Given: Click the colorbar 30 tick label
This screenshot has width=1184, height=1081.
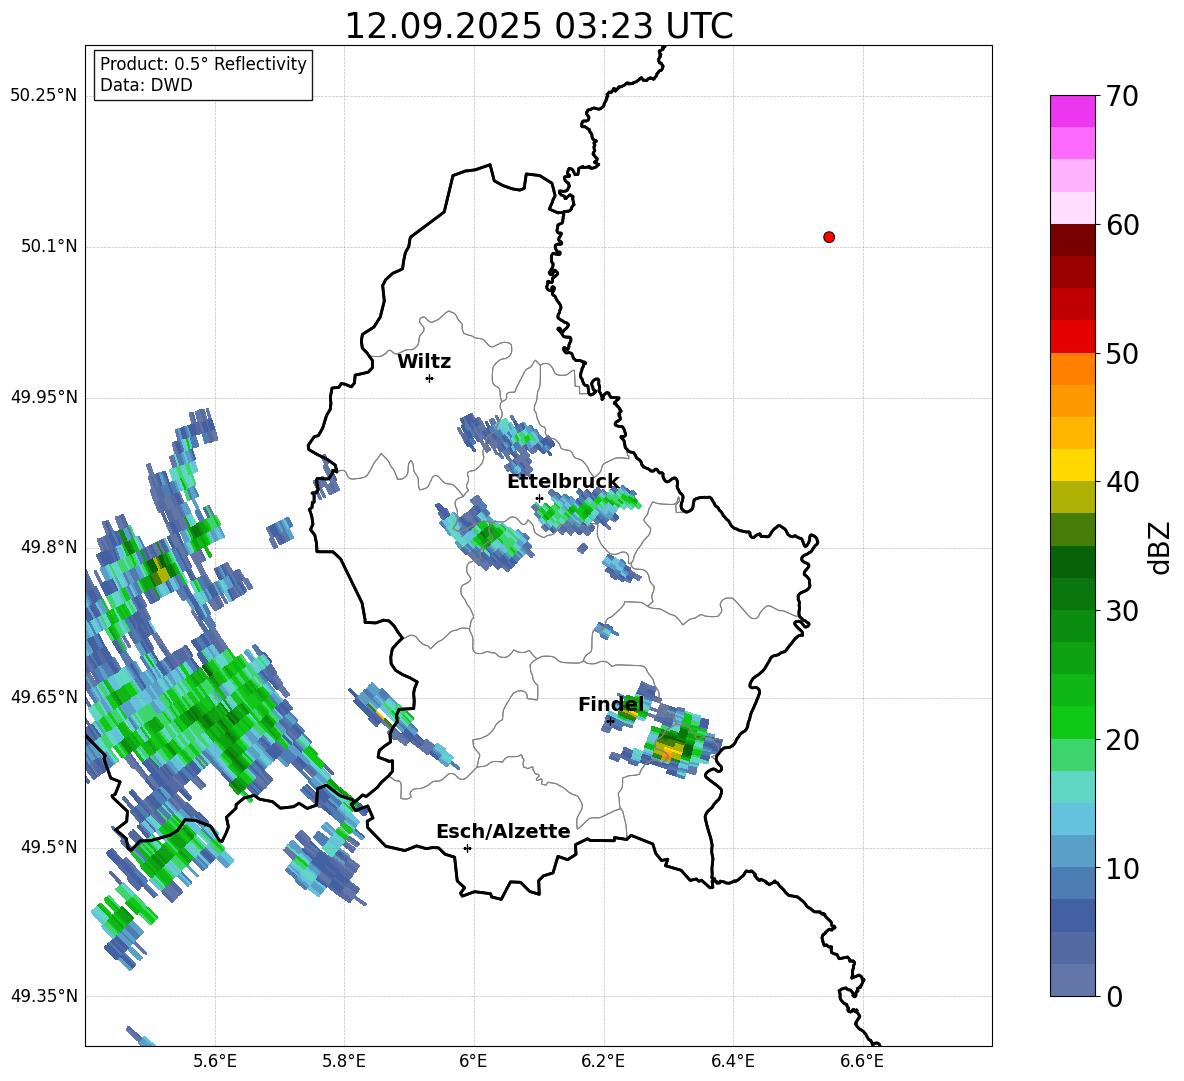Looking at the screenshot, I should click(x=1122, y=611).
